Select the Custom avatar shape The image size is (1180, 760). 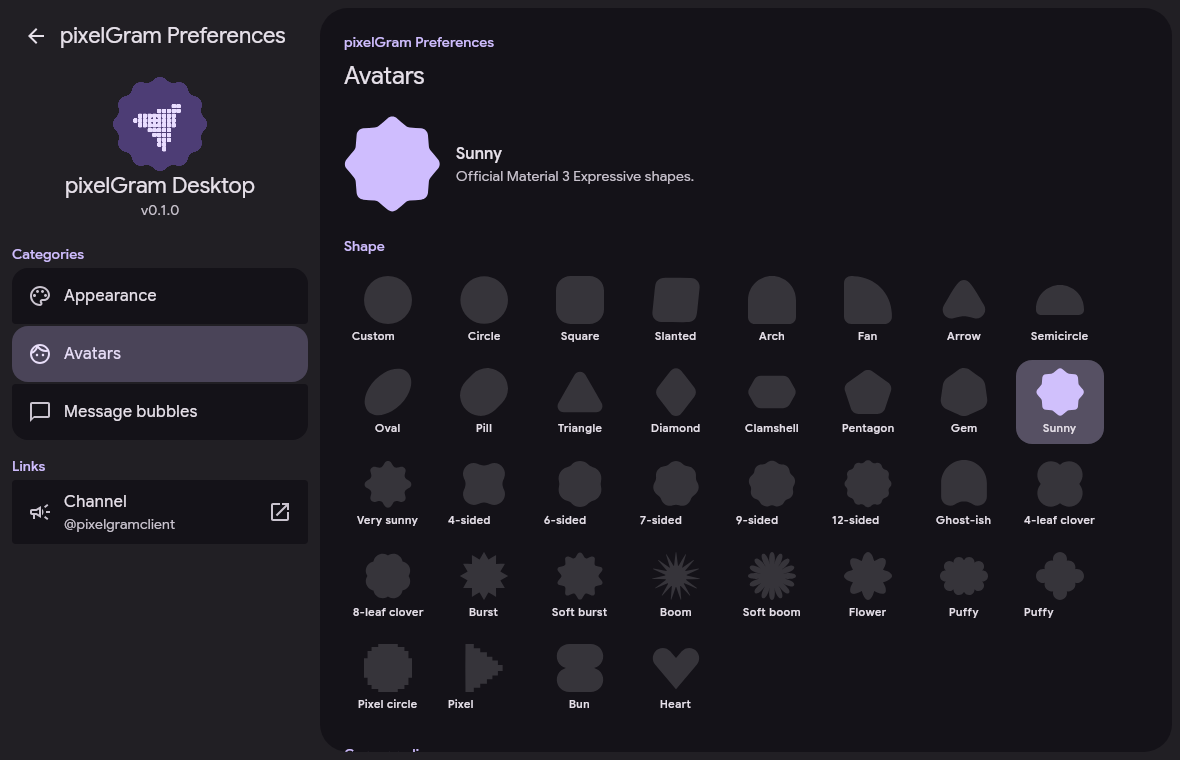pos(388,310)
